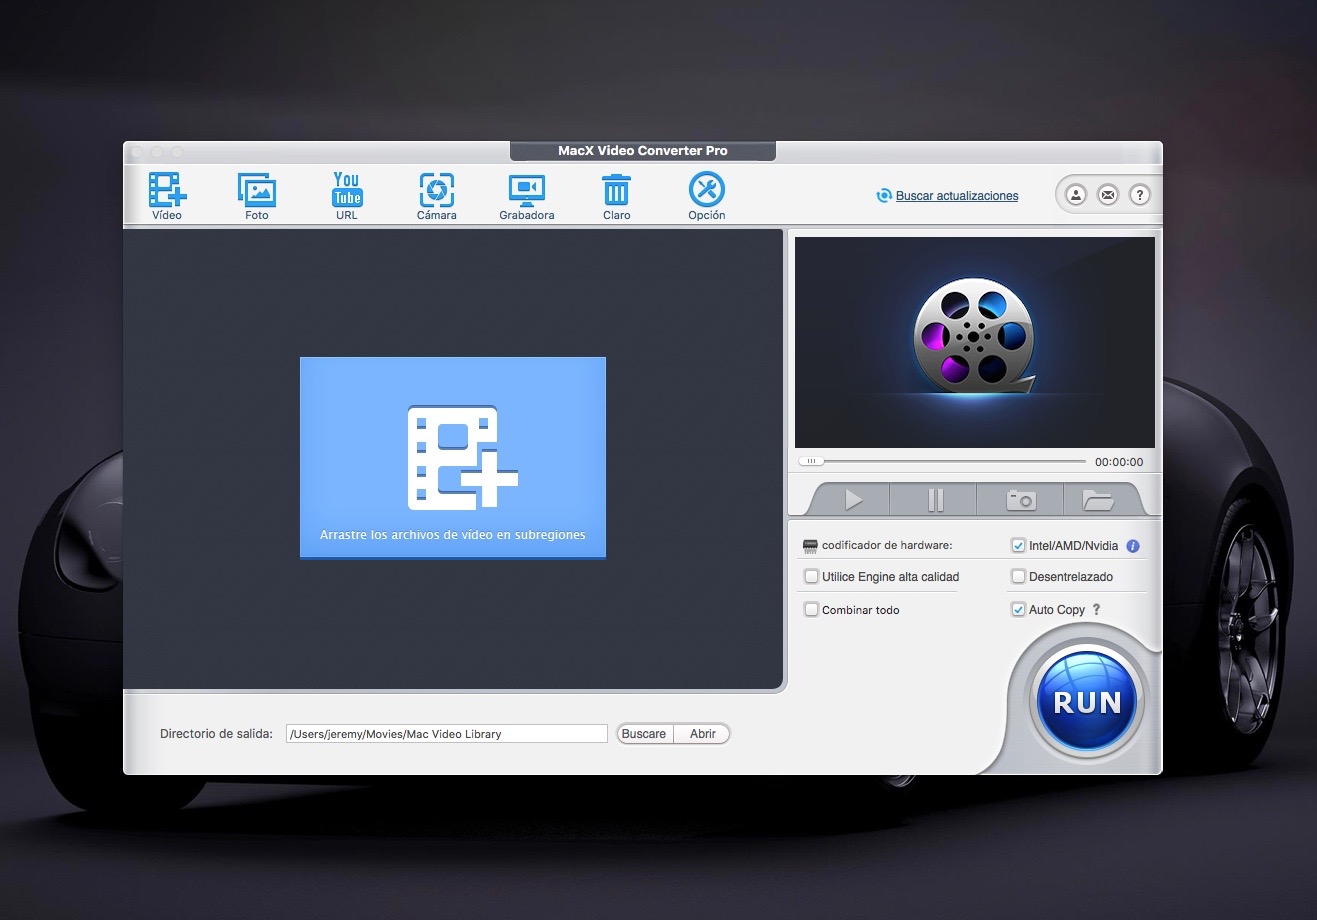
Task: Open the user account icon
Action: tap(1075, 195)
